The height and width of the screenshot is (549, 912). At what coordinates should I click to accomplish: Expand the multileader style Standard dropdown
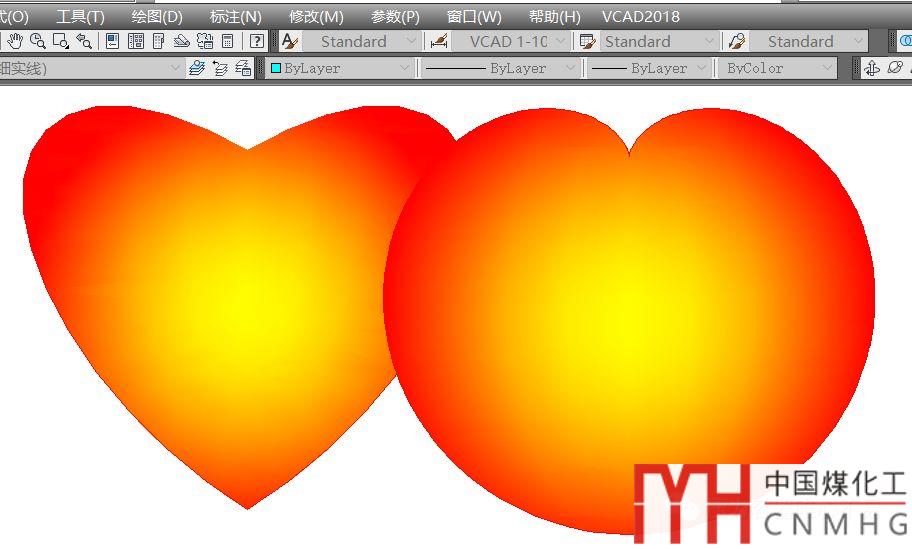pos(858,41)
